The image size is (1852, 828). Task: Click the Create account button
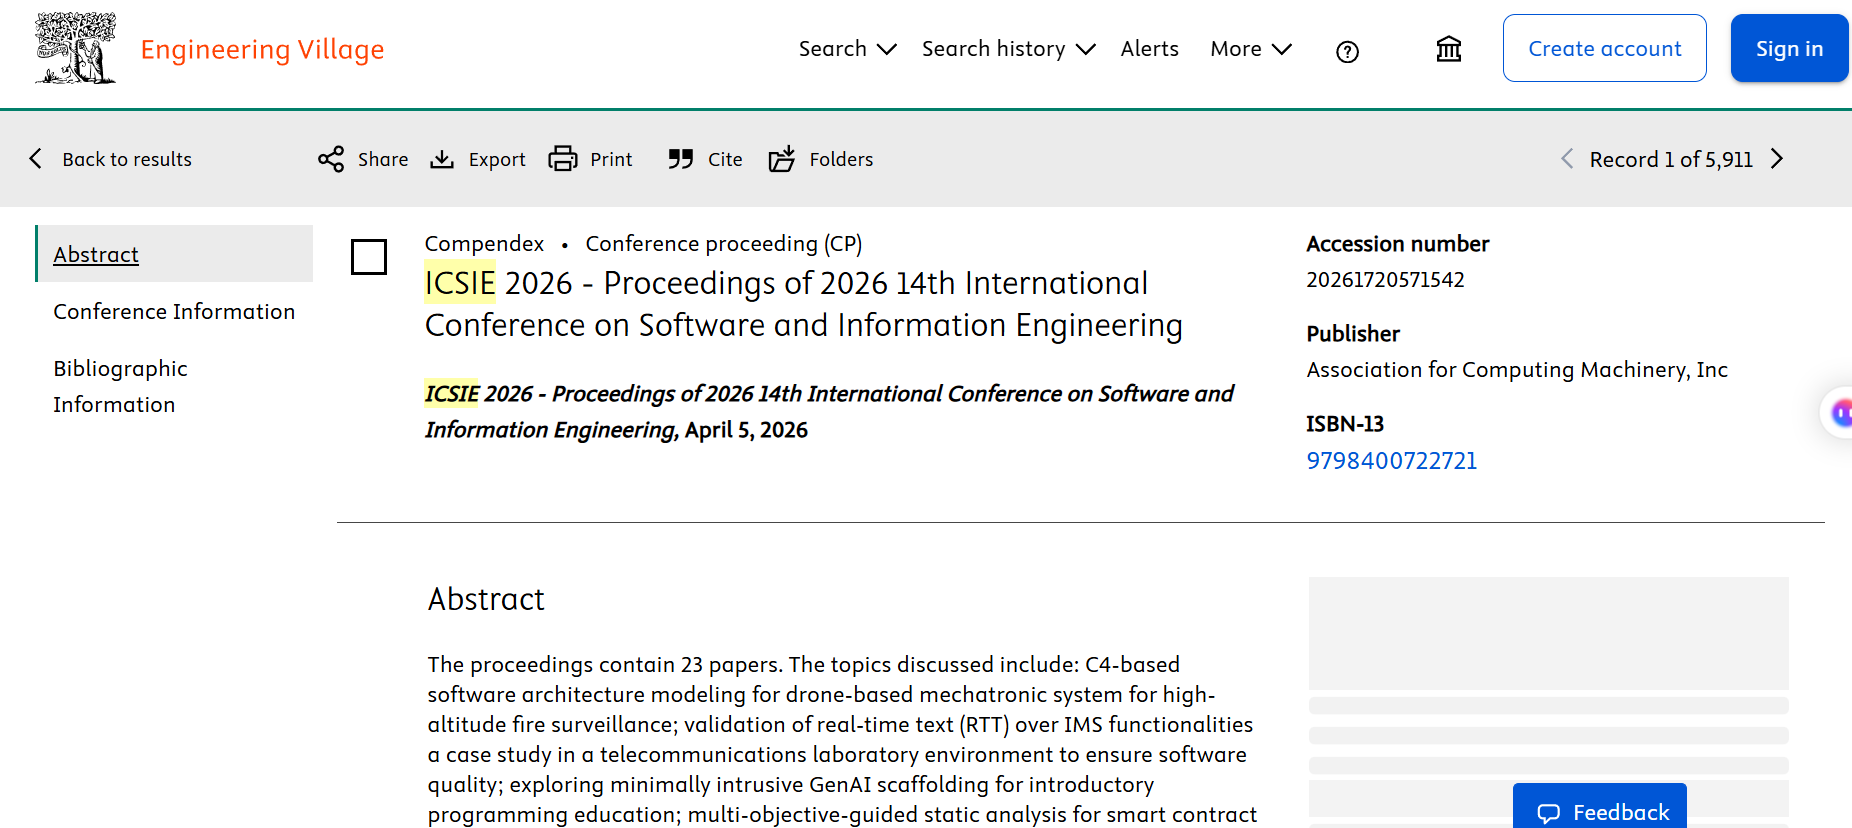click(x=1605, y=48)
